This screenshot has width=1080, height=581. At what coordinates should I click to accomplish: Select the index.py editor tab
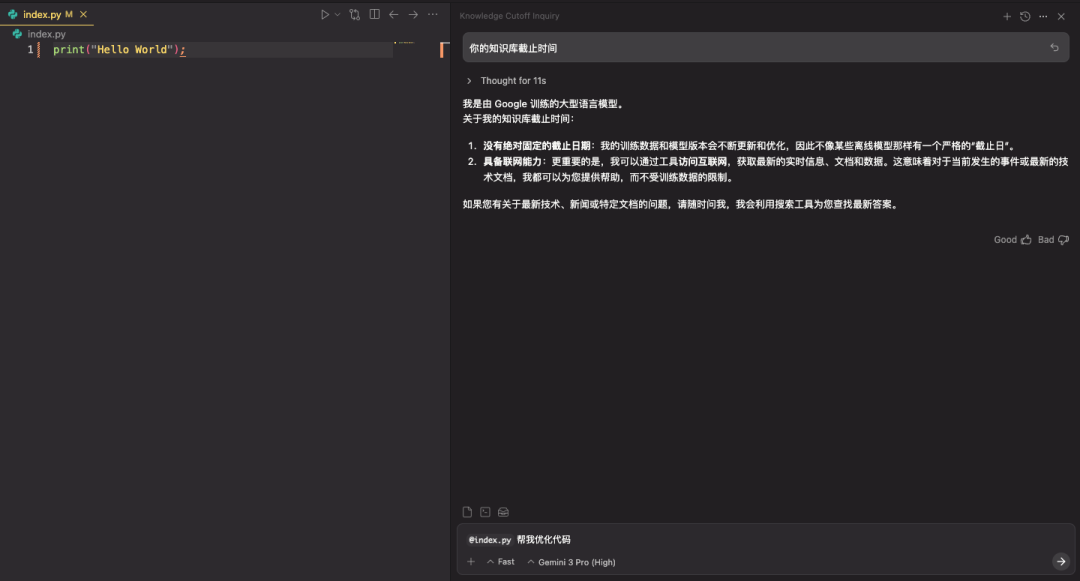point(45,14)
